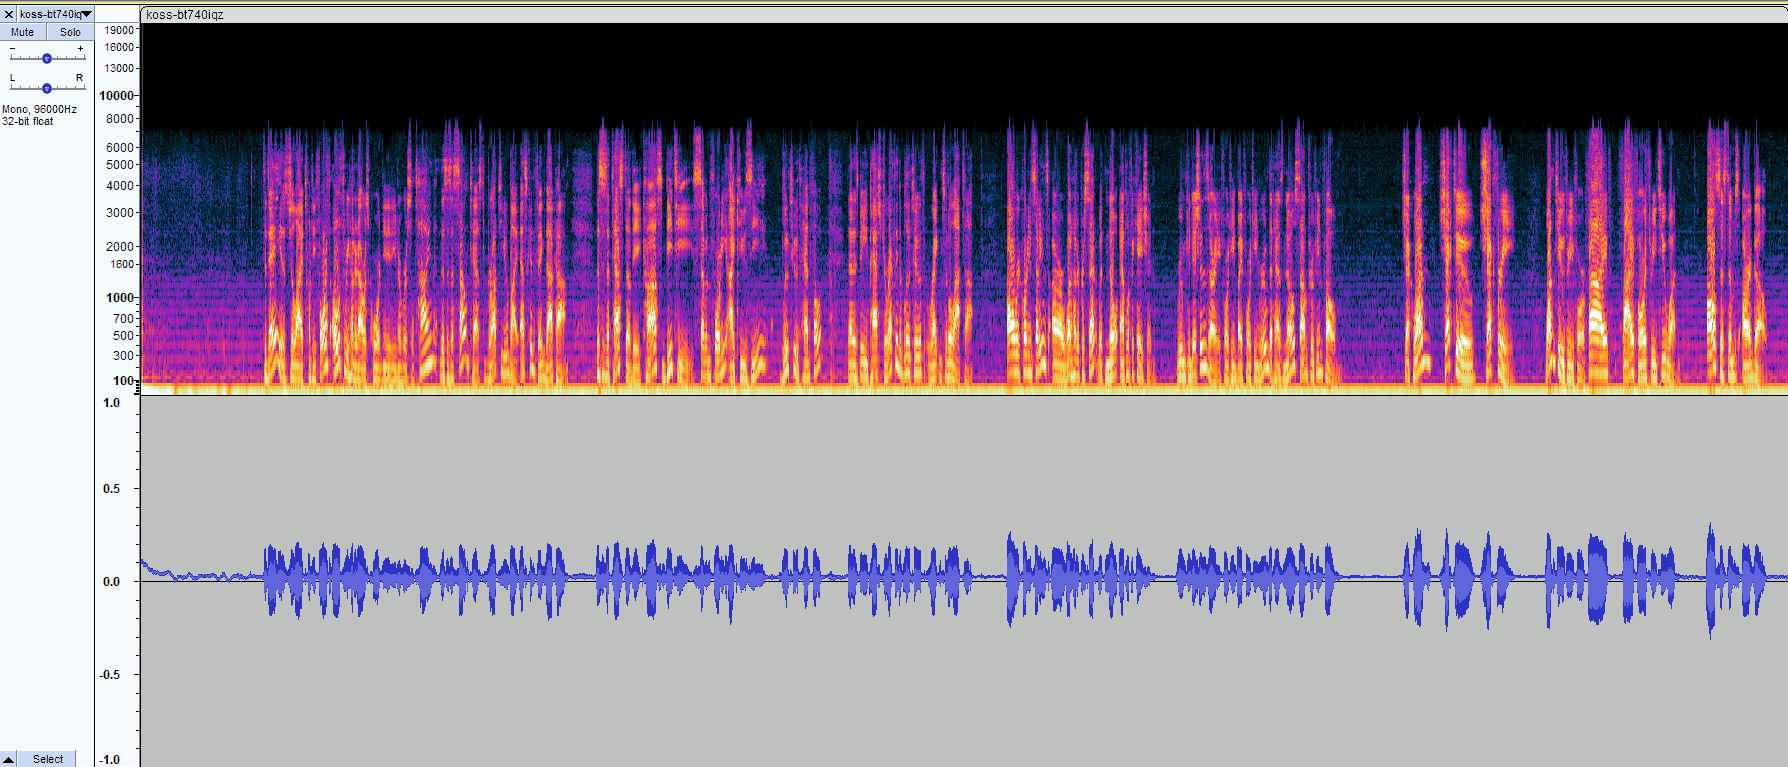The height and width of the screenshot is (767, 1788).
Task: Collapse the track with the up-arrow button
Action: tap(9, 759)
